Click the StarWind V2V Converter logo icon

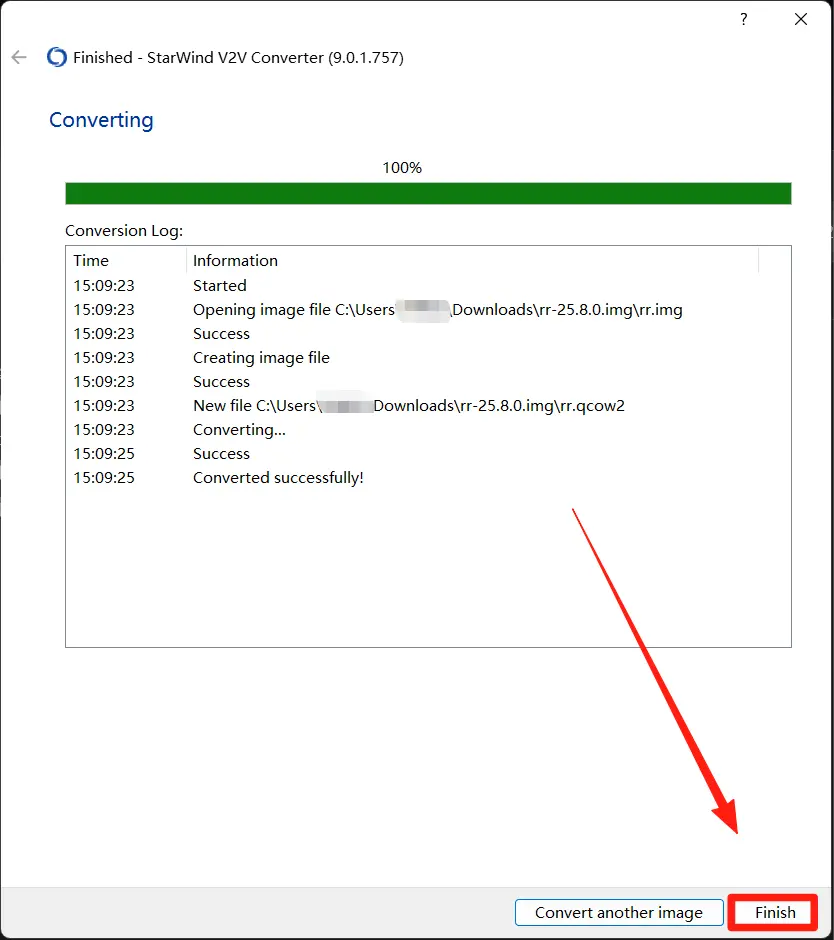click(x=57, y=57)
